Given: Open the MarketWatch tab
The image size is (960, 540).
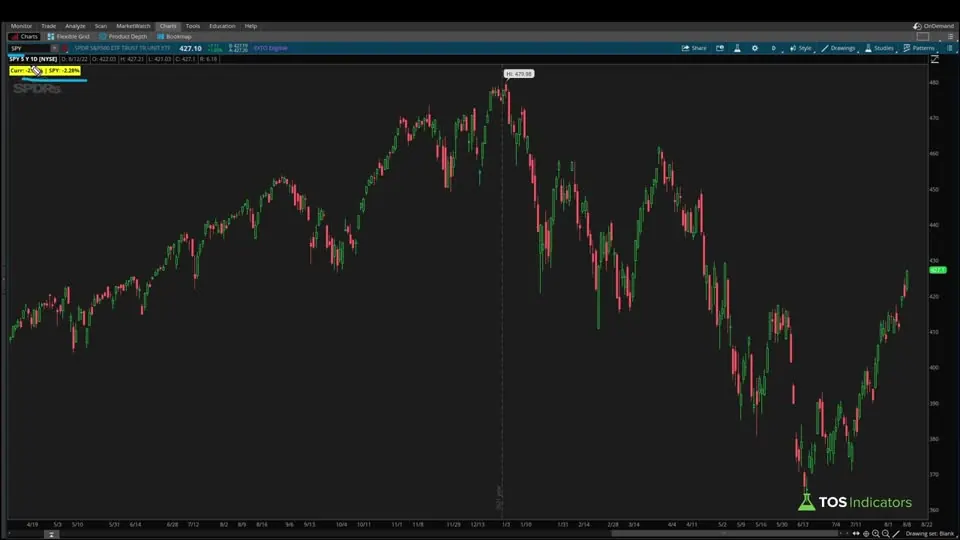Looking at the screenshot, I should [x=133, y=26].
